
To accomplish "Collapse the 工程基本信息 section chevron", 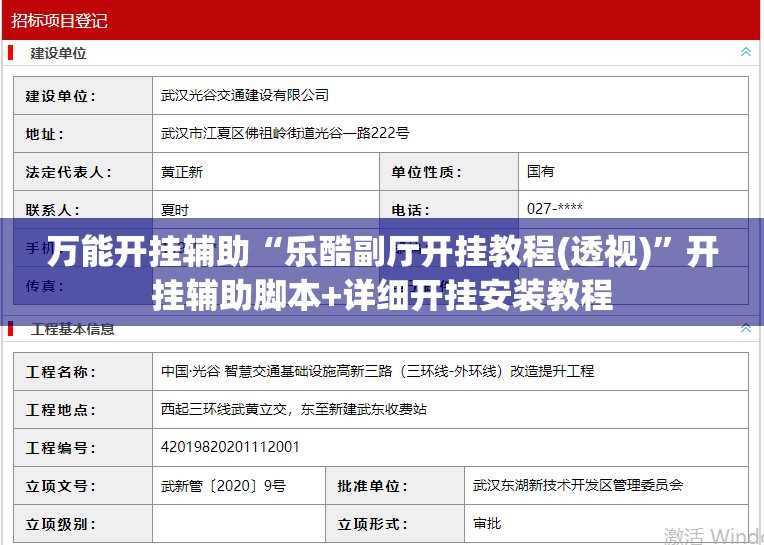I will click(745, 328).
